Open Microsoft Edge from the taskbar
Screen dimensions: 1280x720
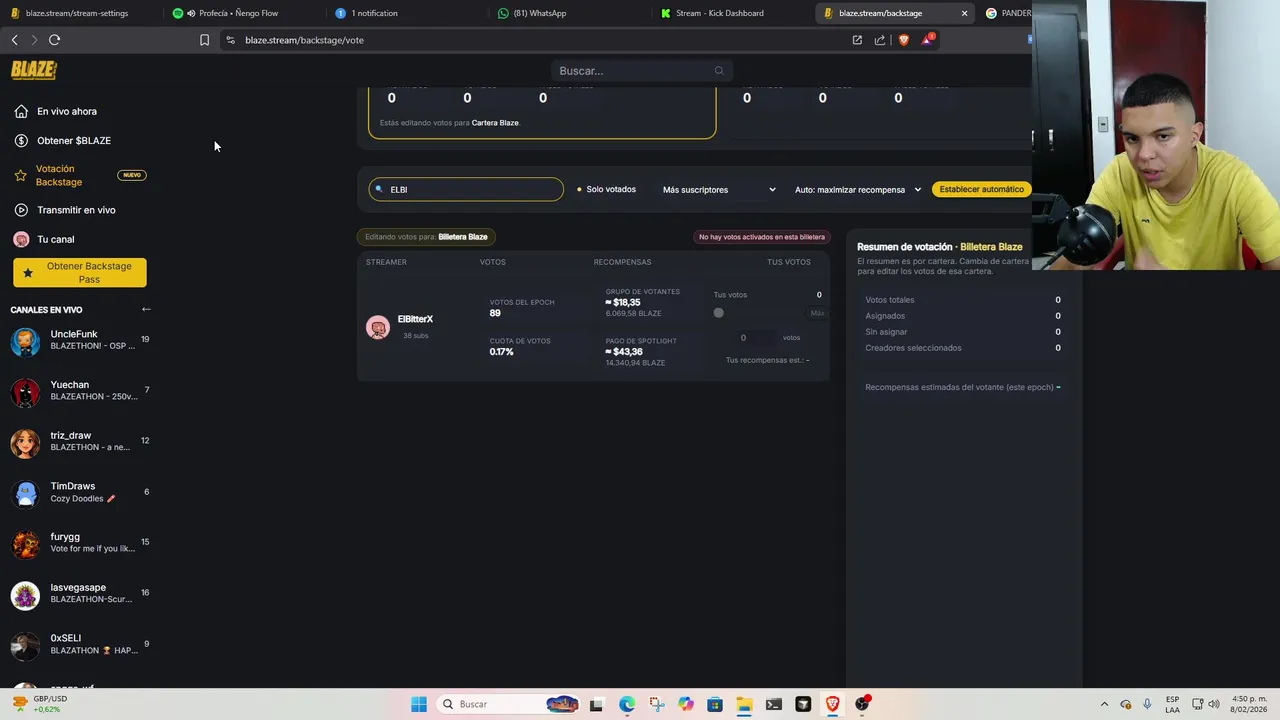point(626,704)
